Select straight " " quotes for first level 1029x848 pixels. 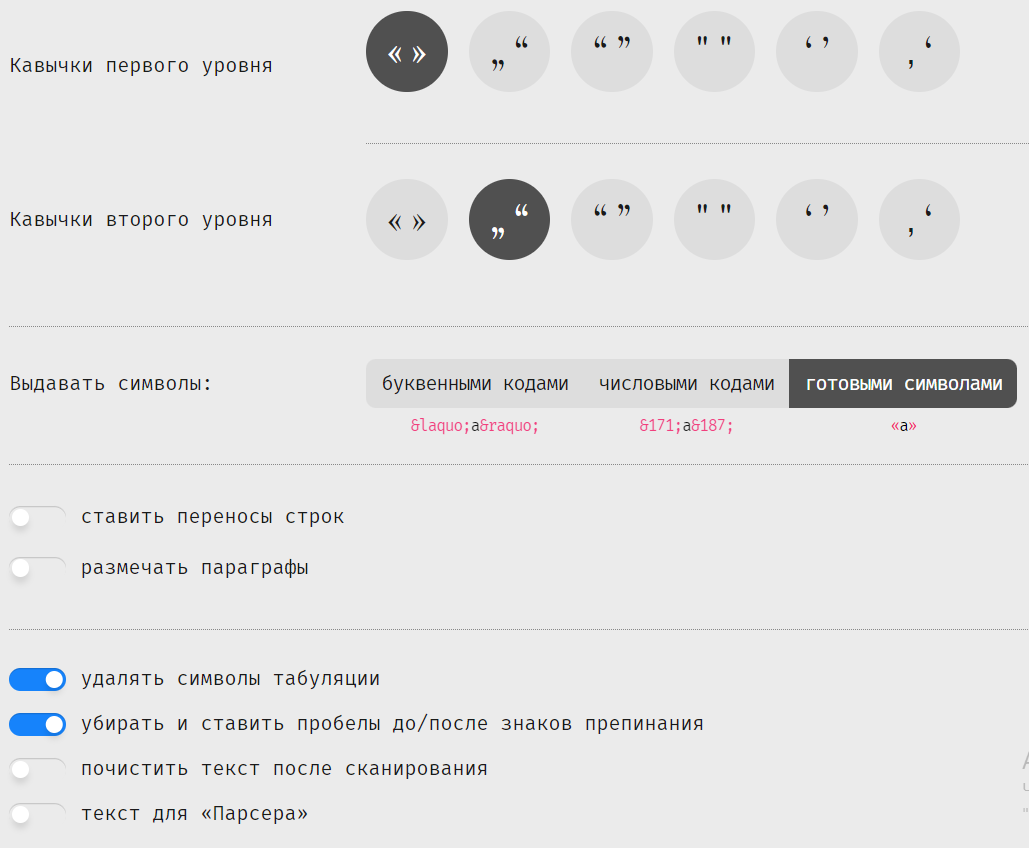tap(714, 52)
